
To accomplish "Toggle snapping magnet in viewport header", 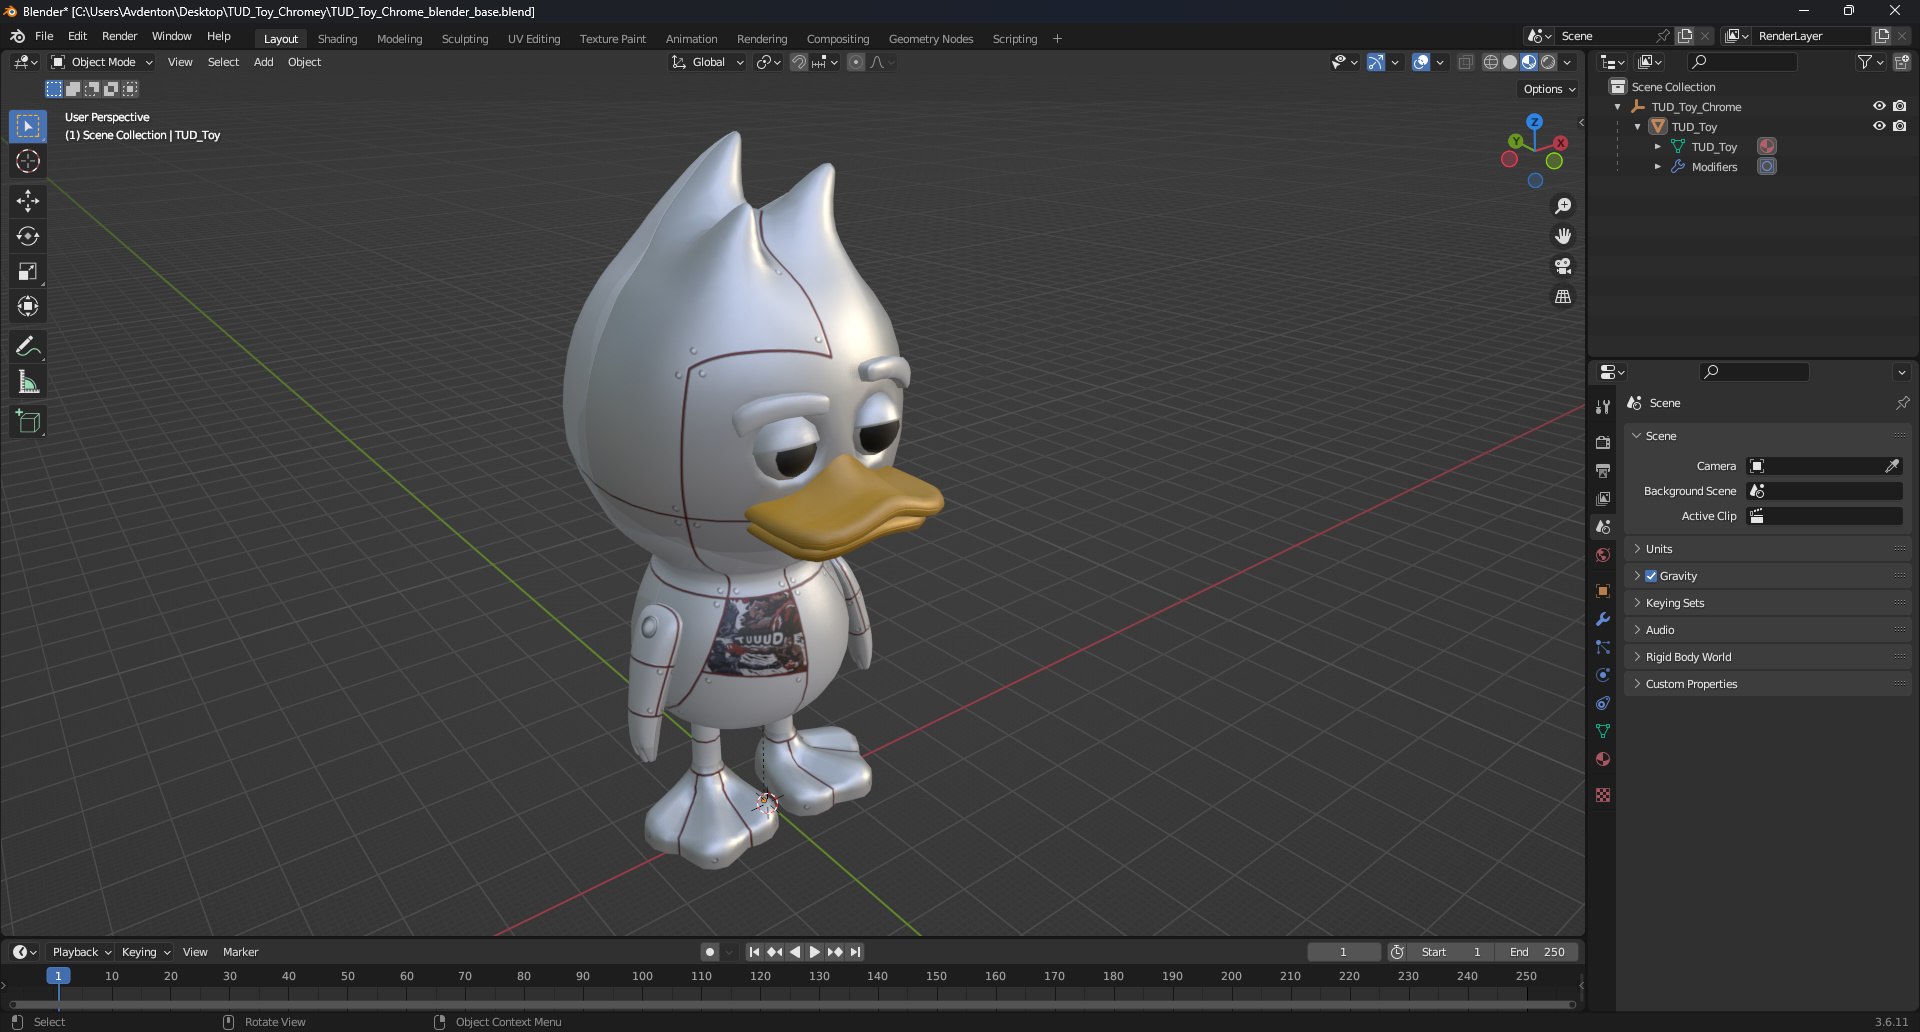I will click(x=798, y=62).
